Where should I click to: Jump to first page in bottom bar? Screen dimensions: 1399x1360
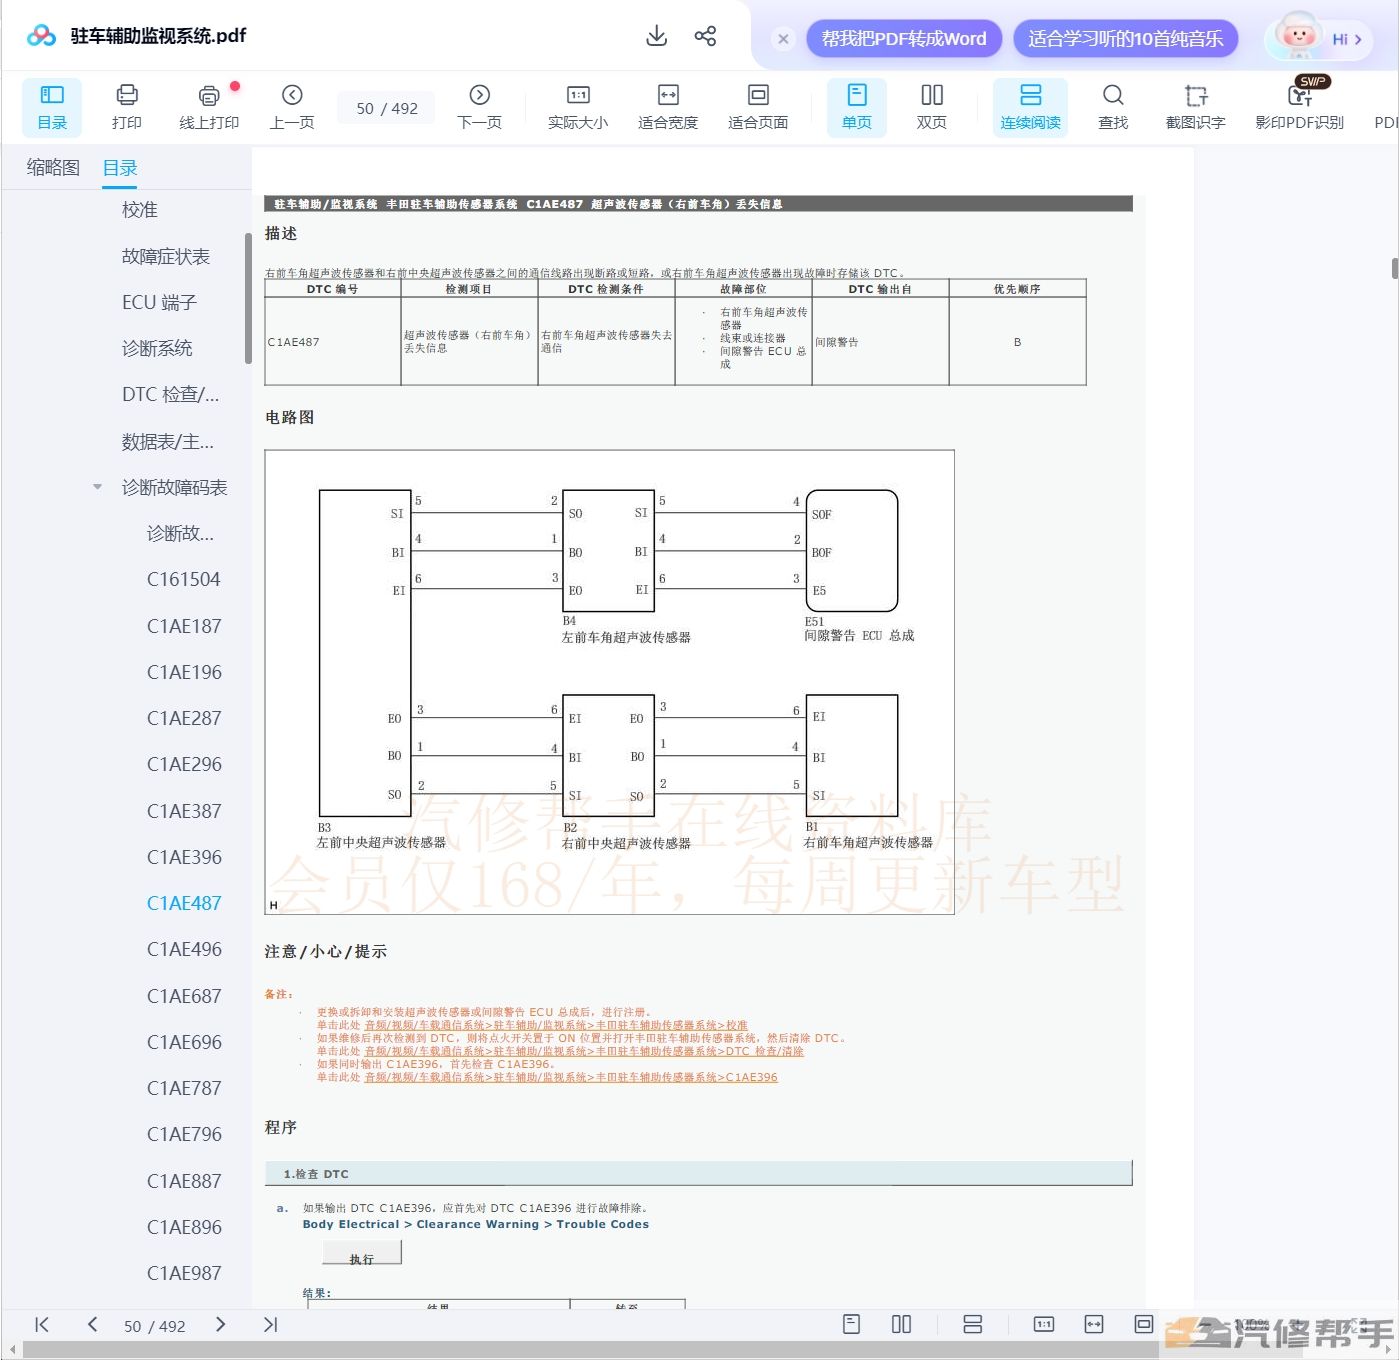pyautogui.click(x=42, y=1325)
